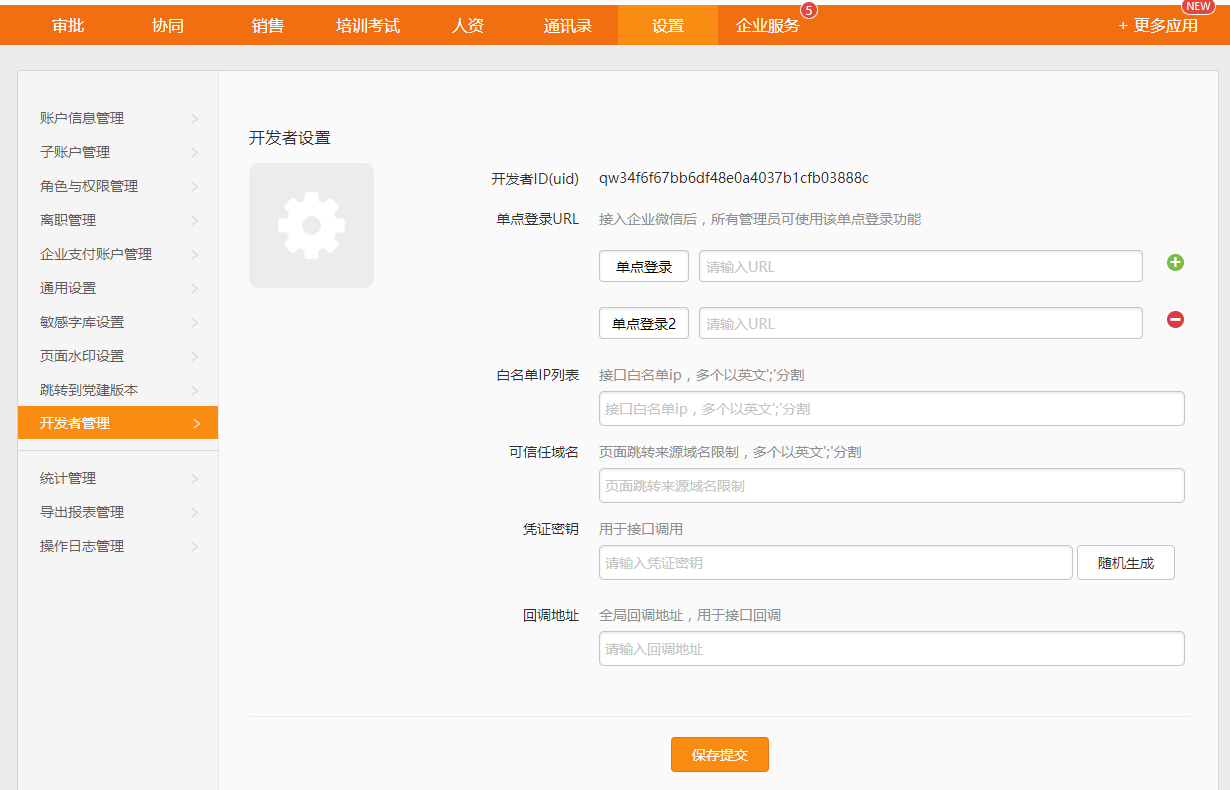
Task: Click the 单点登录 label button
Action: [644, 267]
